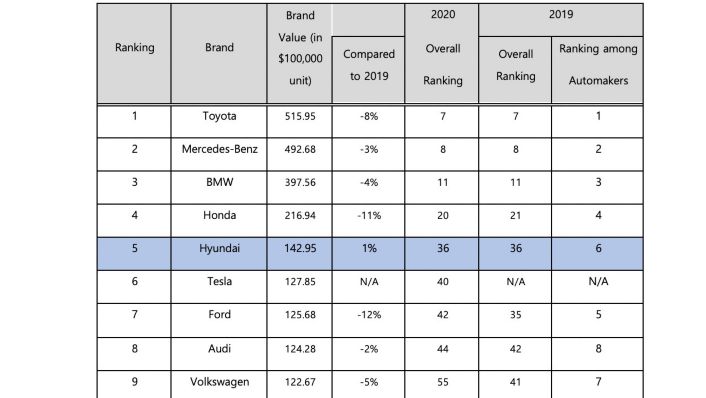The image size is (706, 398).
Task: Click the Compared to 2019 header
Action: [368, 70]
